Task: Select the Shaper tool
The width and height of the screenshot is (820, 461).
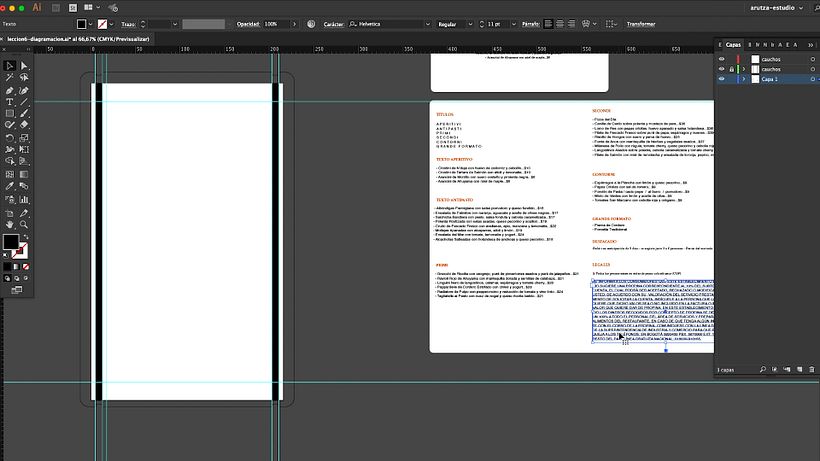Action: (9, 125)
